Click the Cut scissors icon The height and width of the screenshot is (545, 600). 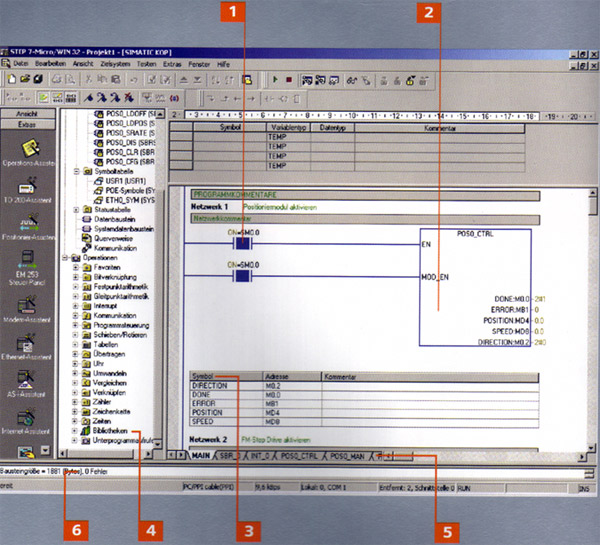pos(88,80)
